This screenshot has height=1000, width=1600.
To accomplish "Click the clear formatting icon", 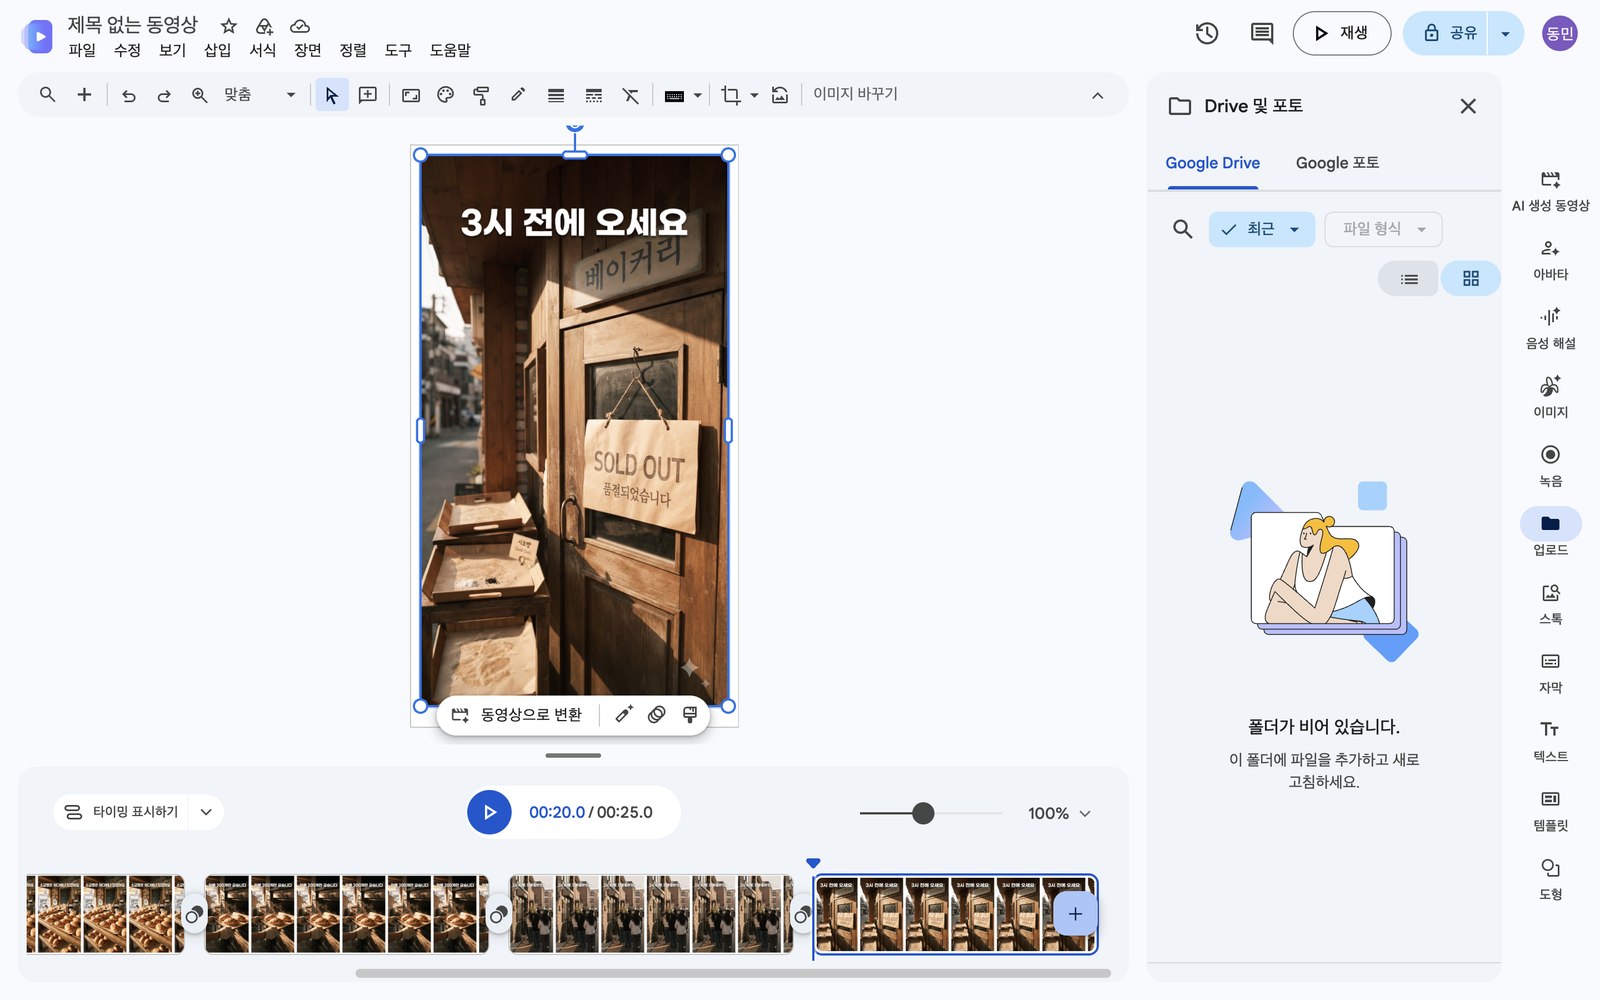I will tap(630, 95).
